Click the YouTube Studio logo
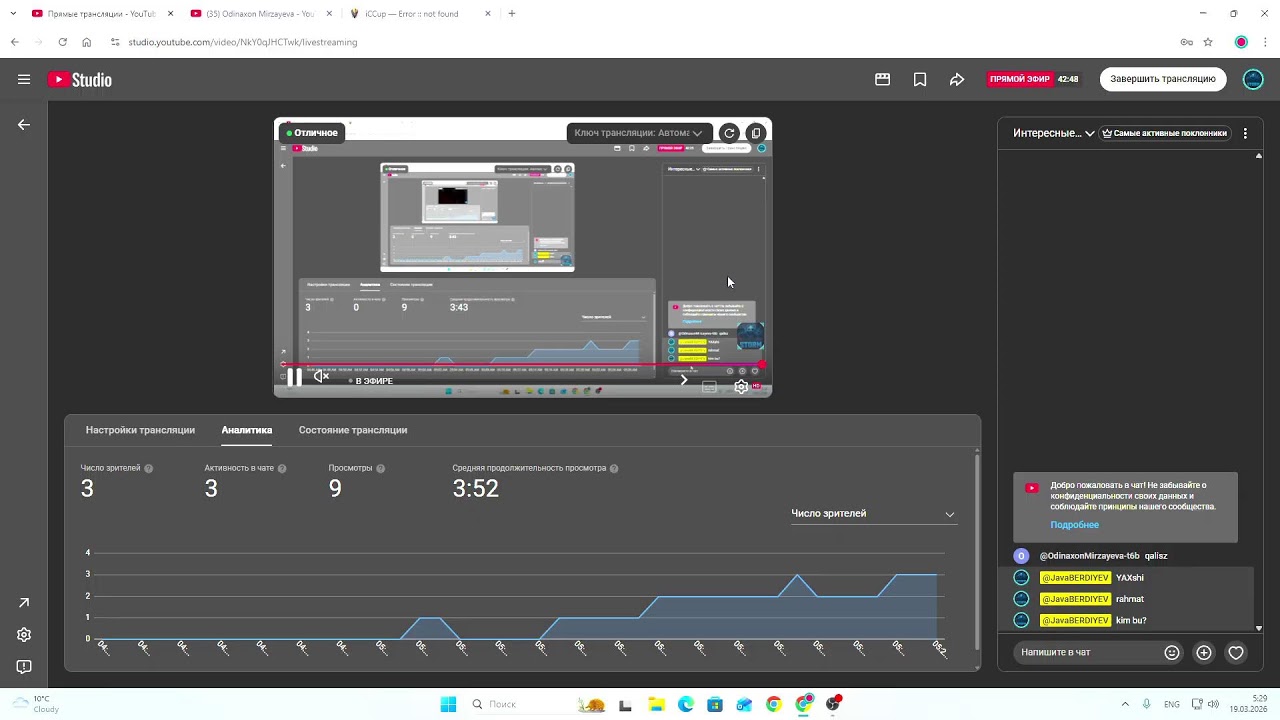1280x720 pixels. pyautogui.click(x=80, y=80)
